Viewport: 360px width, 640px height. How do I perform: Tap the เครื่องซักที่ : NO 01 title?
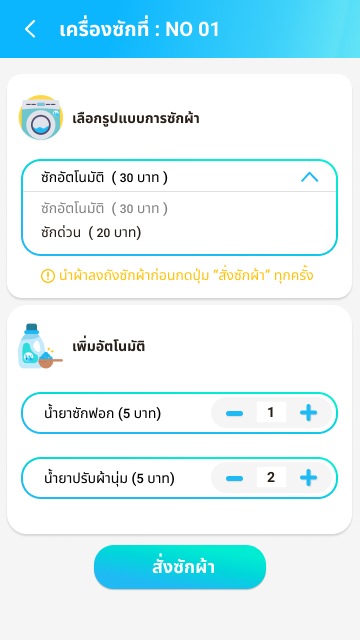[x=140, y=29]
